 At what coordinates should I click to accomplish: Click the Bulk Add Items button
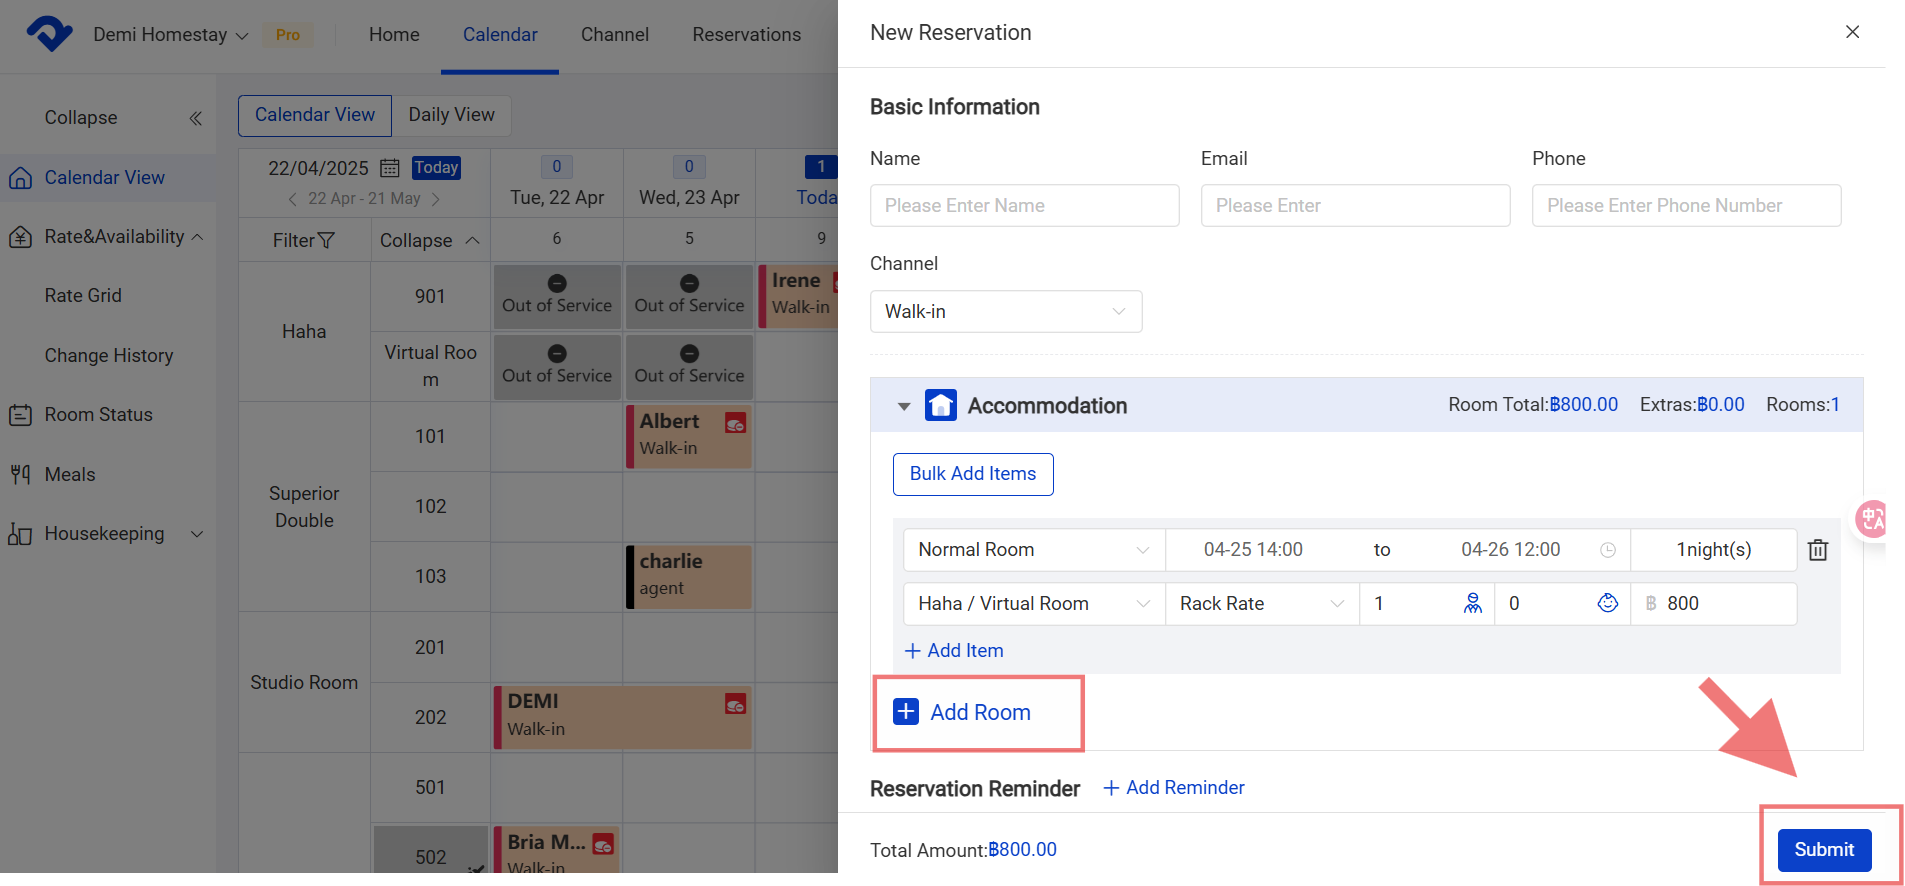coord(972,474)
